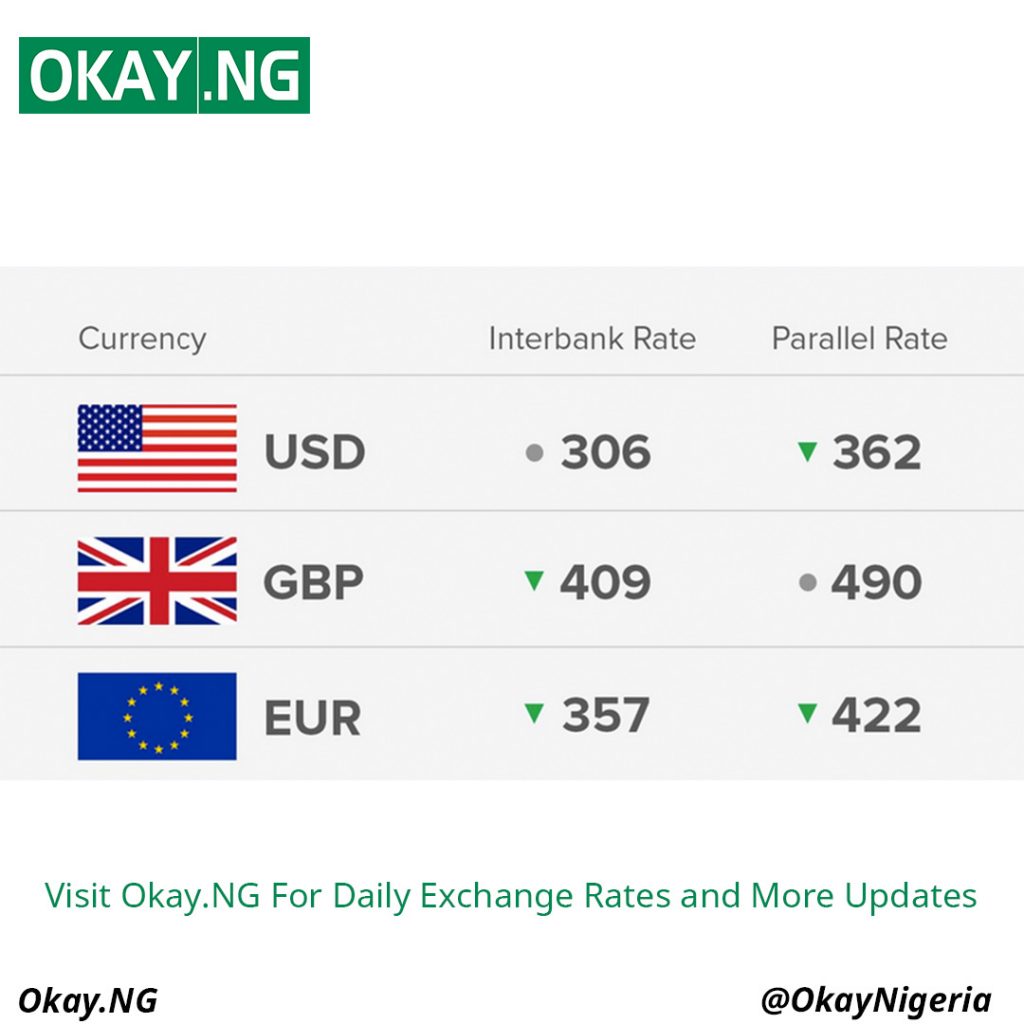Click the green down arrow beside 357

535,714
